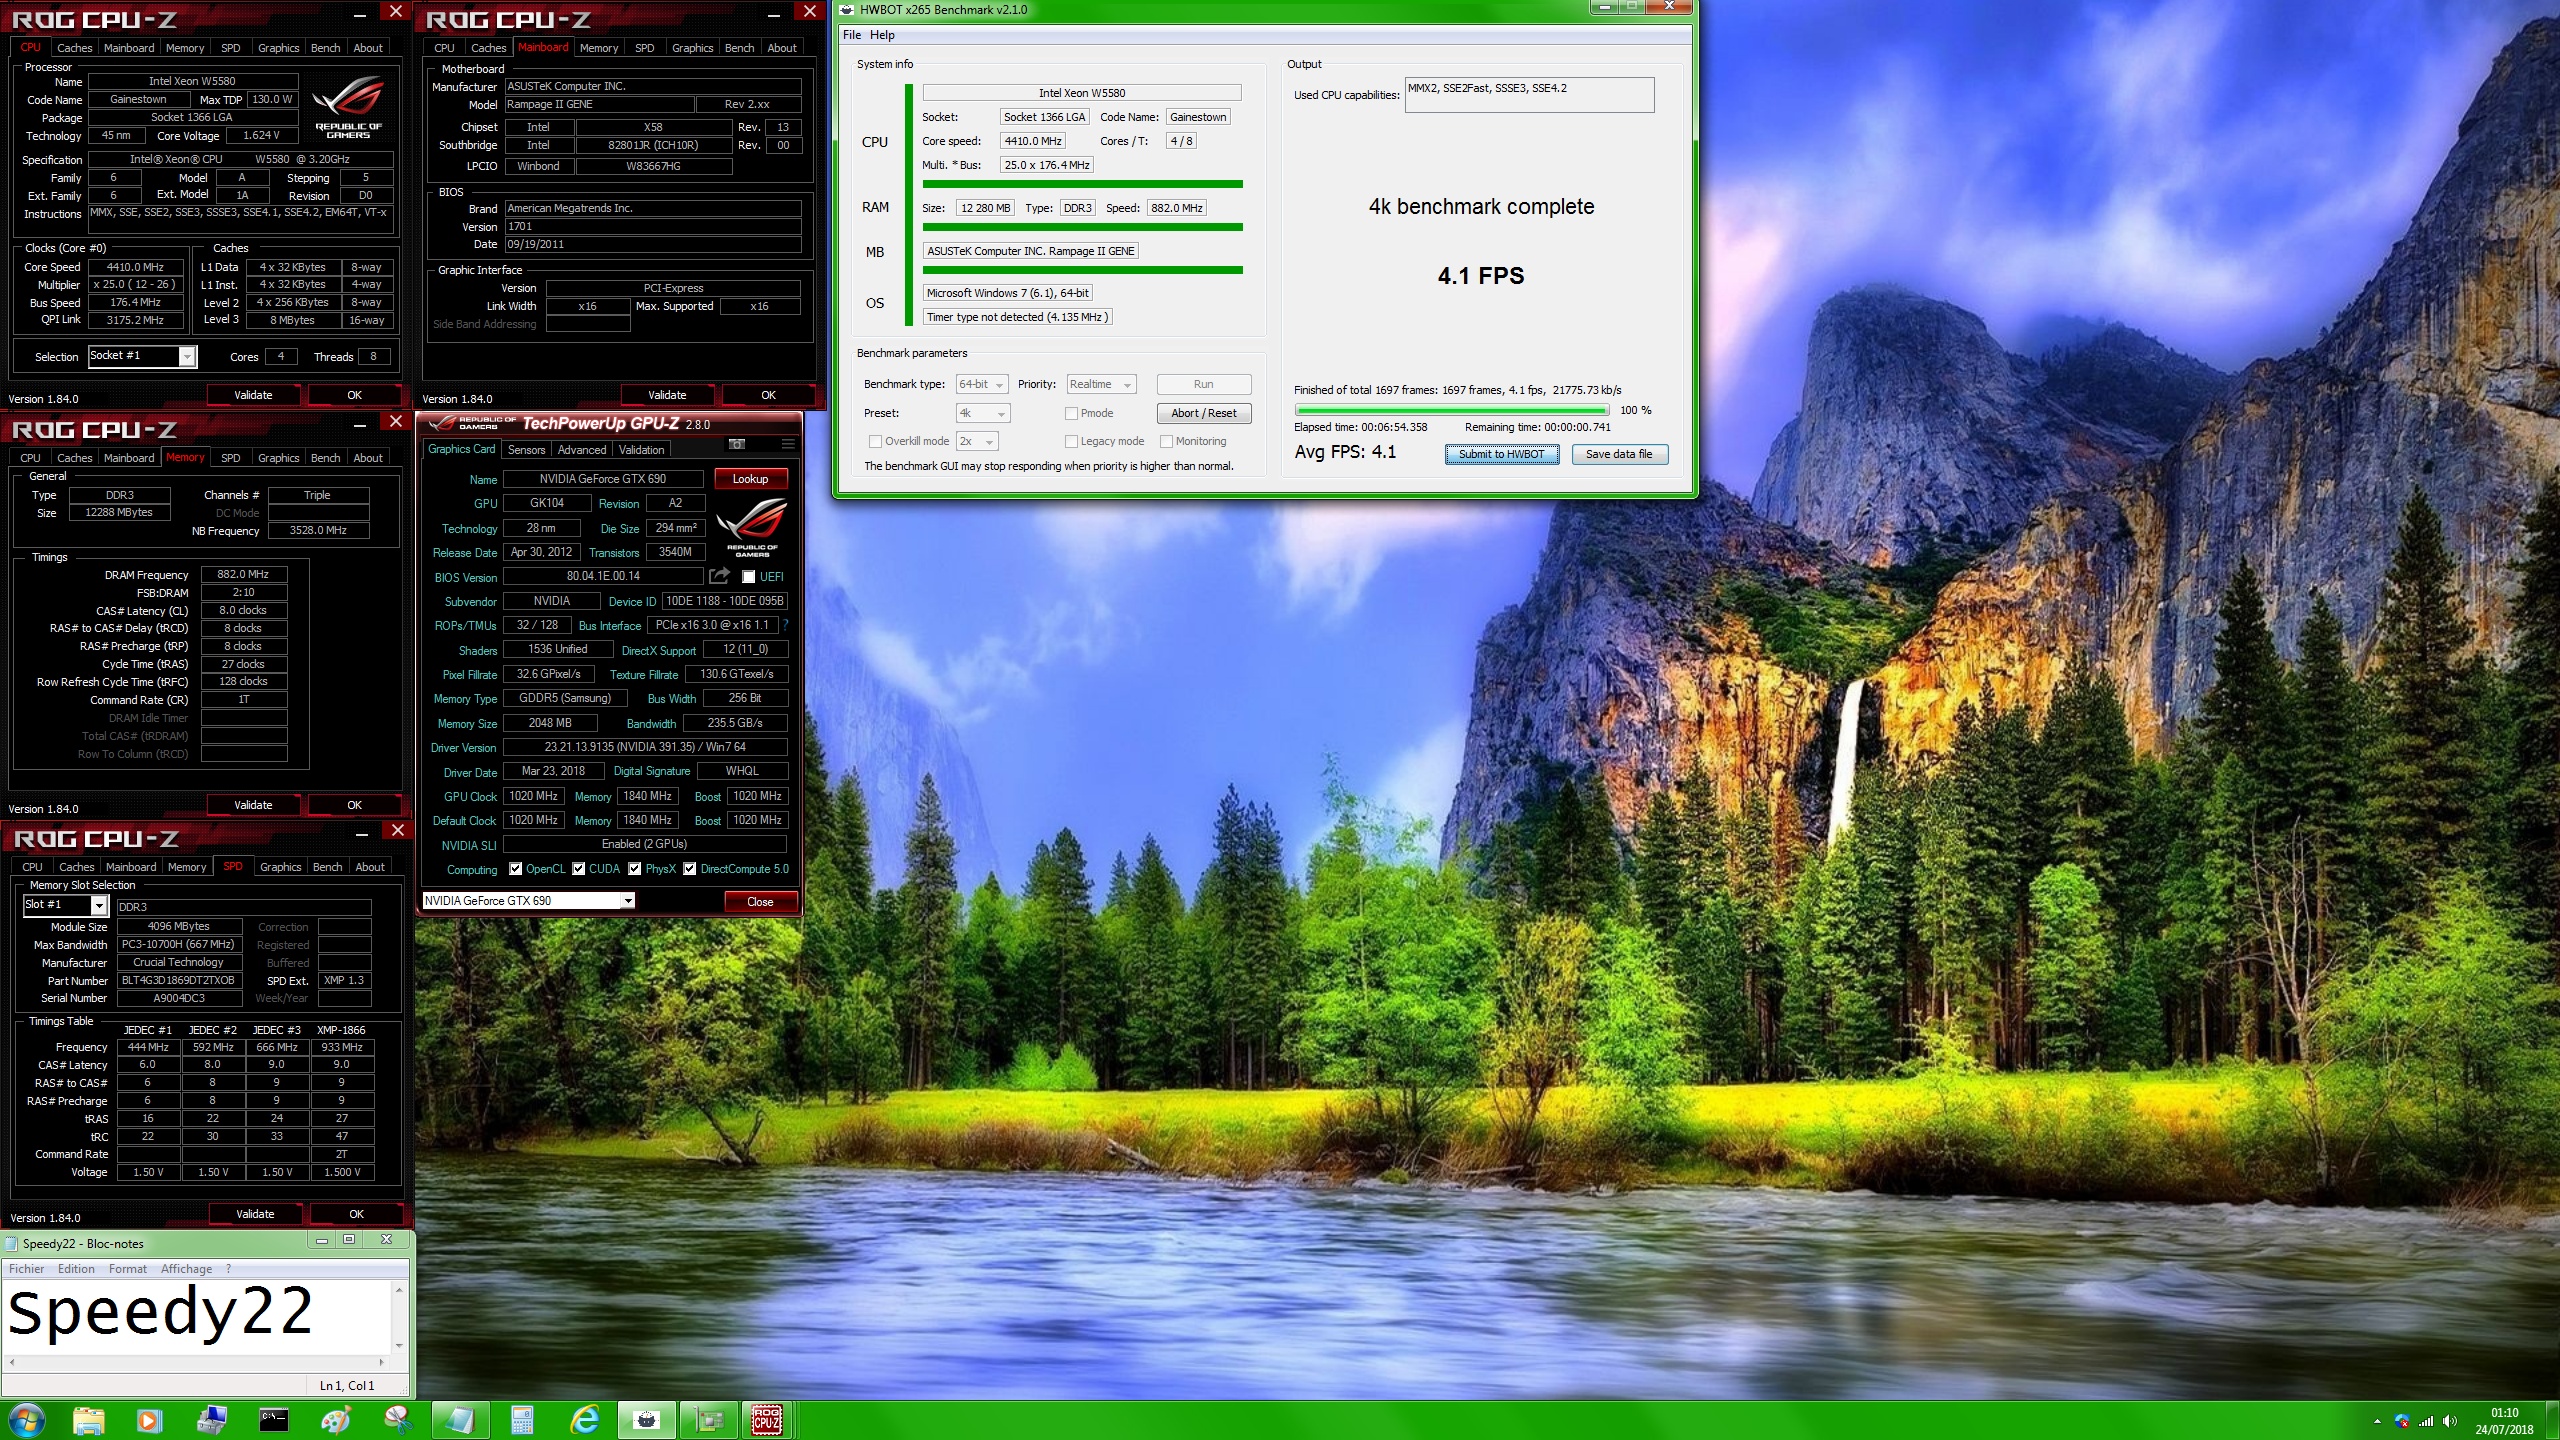Uncheck the PhysX checkbox

(x=634, y=869)
